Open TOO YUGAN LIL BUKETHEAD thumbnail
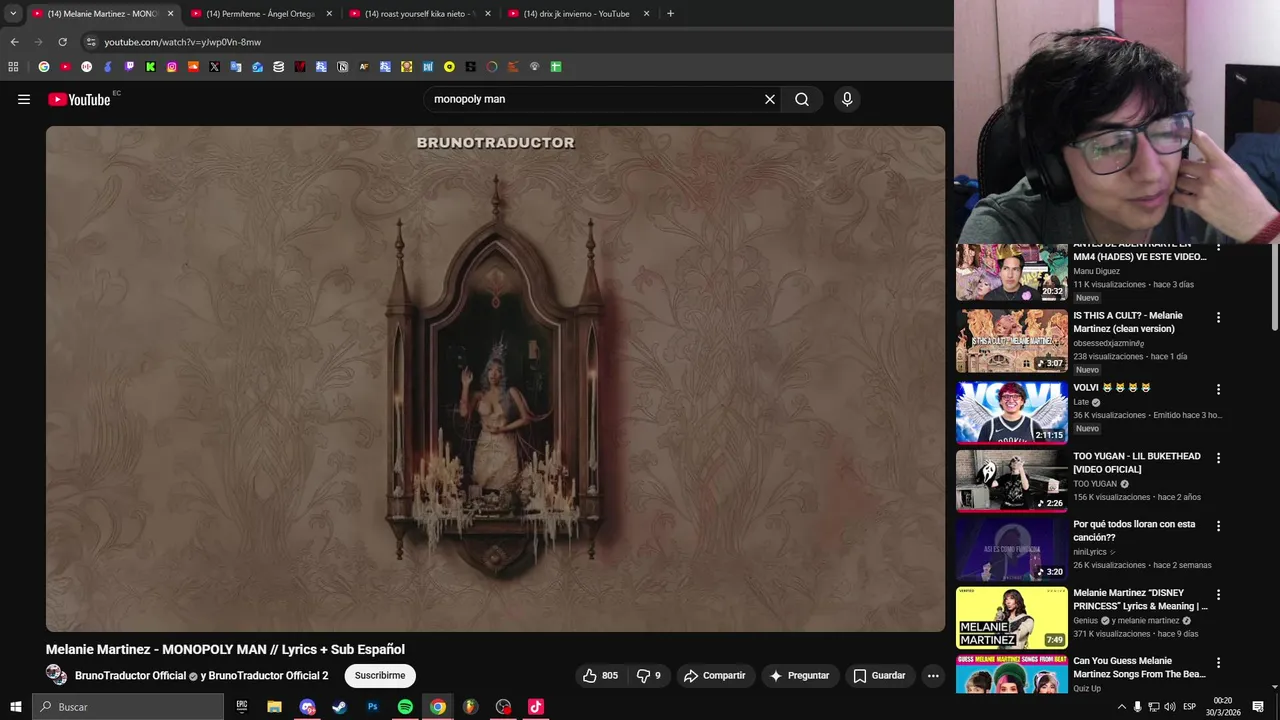The image size is (1280, 720). tap(1012, 481)
